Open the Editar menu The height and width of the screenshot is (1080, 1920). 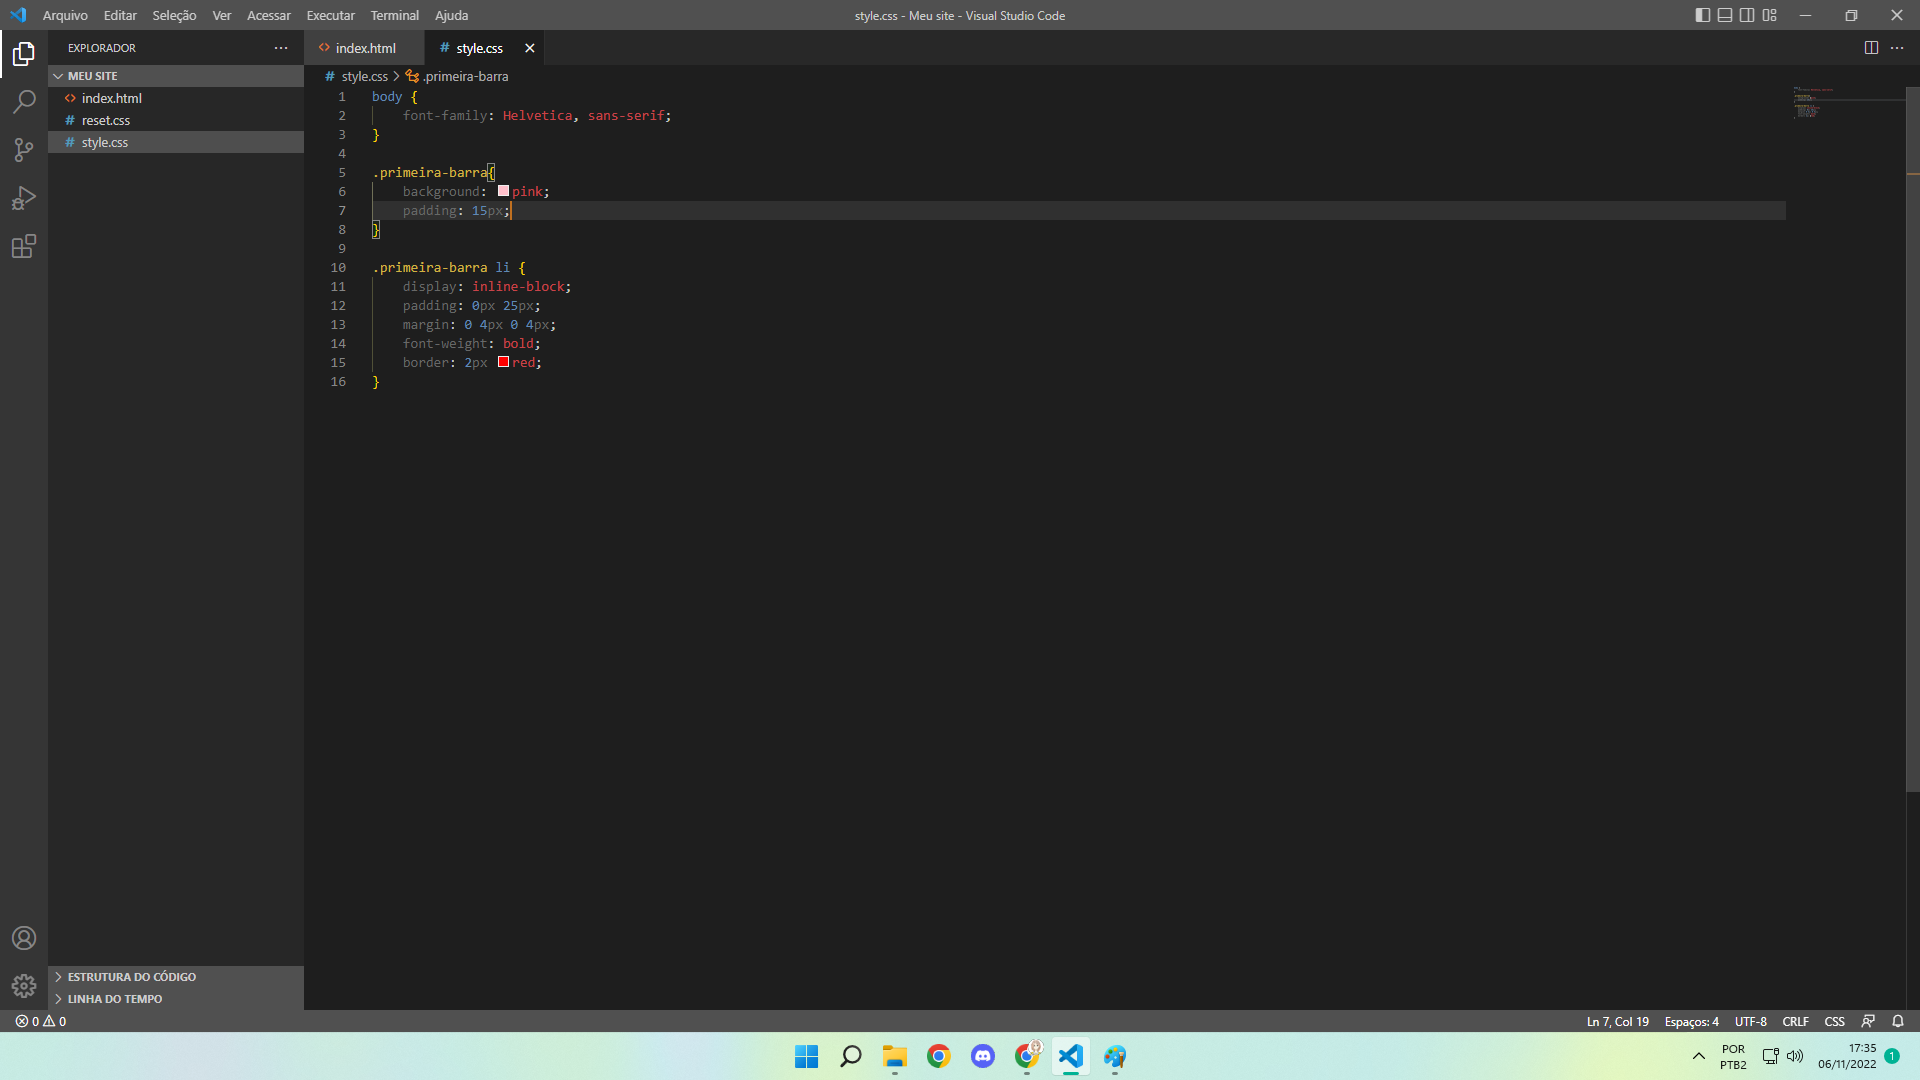pyautogui.click(x=120, y=15)
